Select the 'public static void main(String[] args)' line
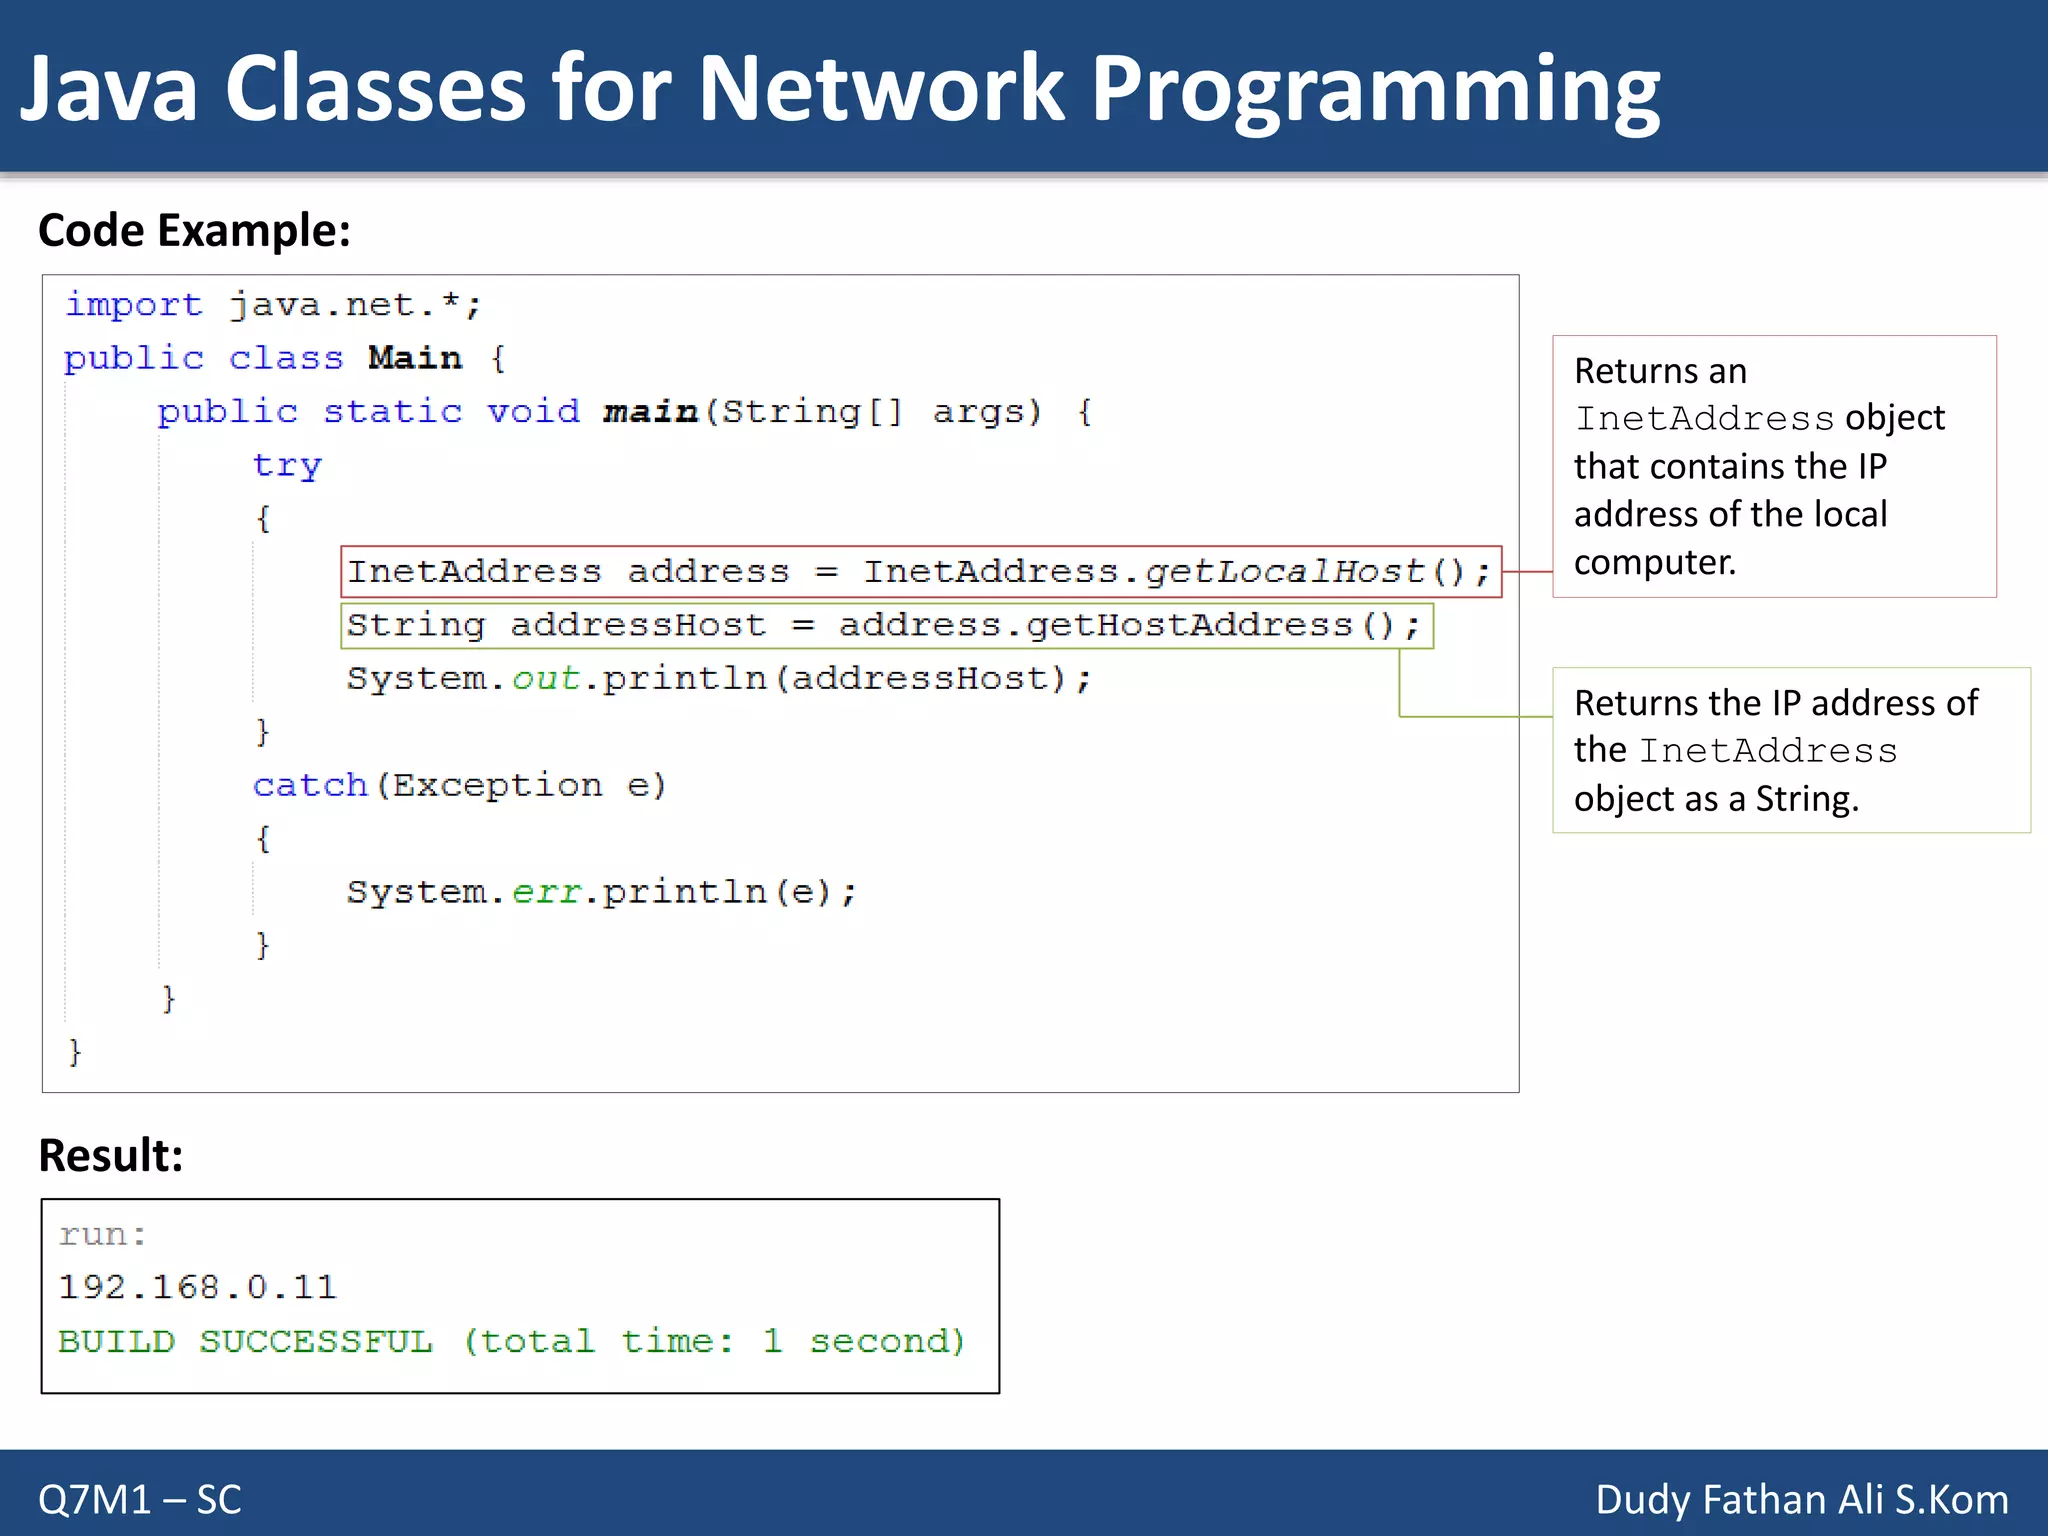 pyautogui.click(x=625, y=412)
